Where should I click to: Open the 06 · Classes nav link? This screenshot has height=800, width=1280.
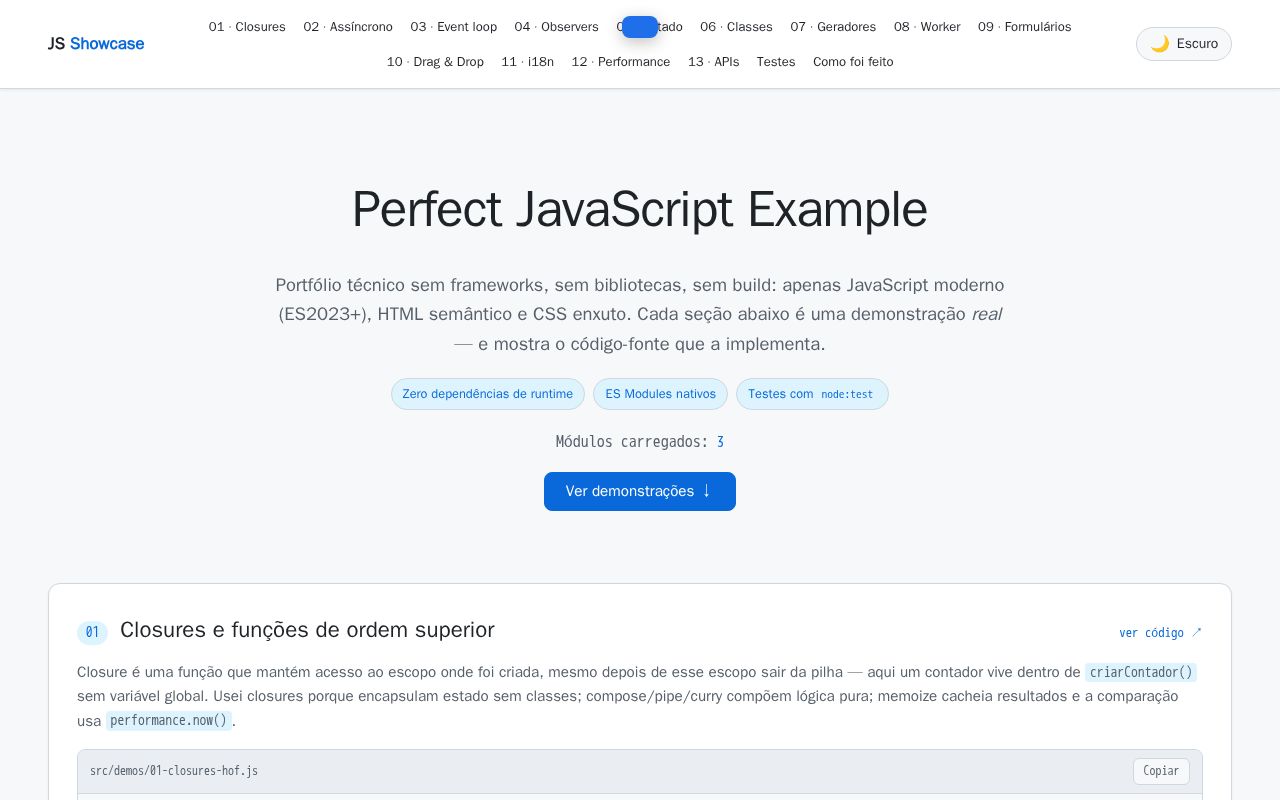tap(736, 27)
